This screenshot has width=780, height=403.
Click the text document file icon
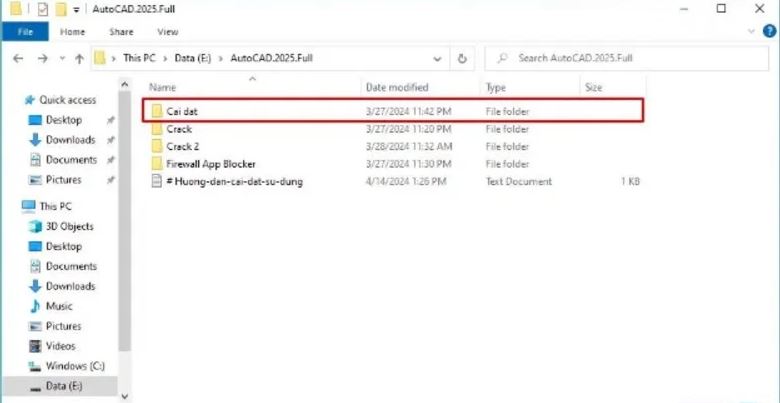point(157,182)
